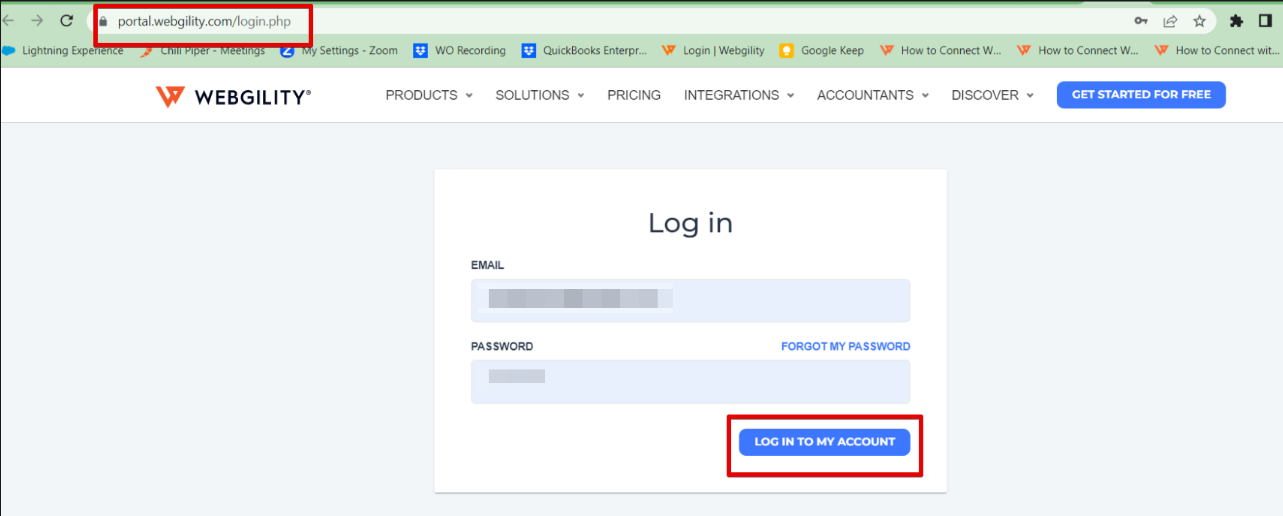
Task: Open the QuickBooks Enterpr... bookmark
Action: click(x=583, y=50)
